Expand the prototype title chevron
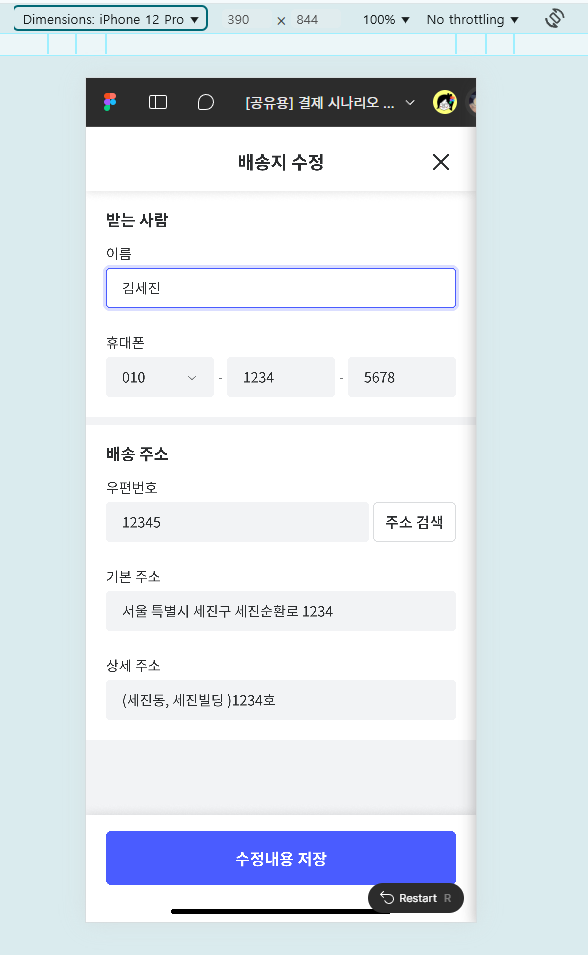 pos(410,102)
